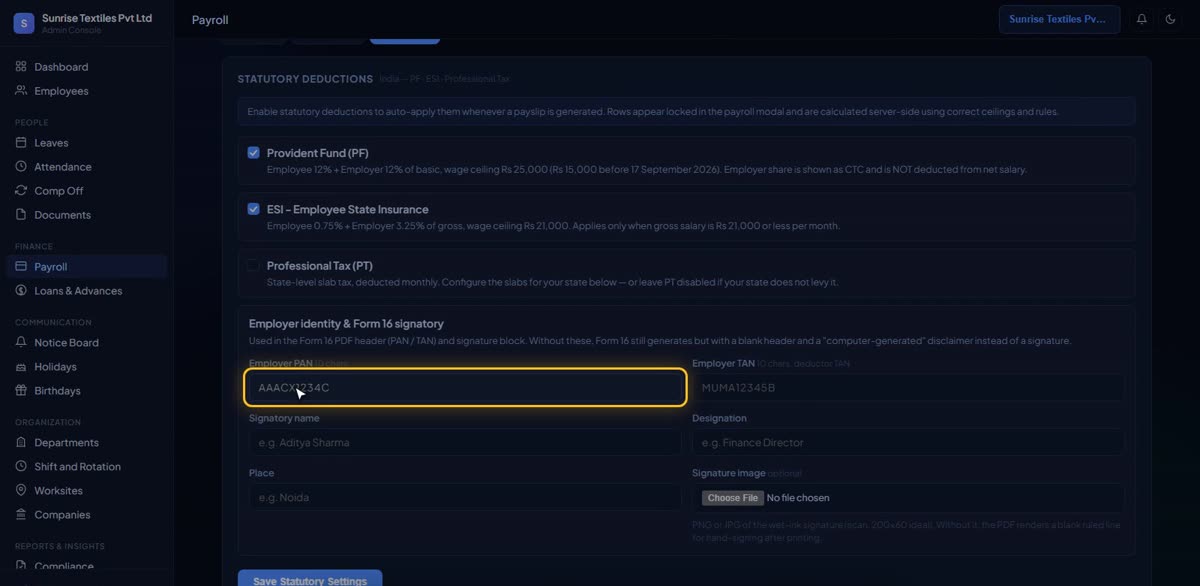Click the 'Admin Console' subtitle

click(x=72, y=30)
